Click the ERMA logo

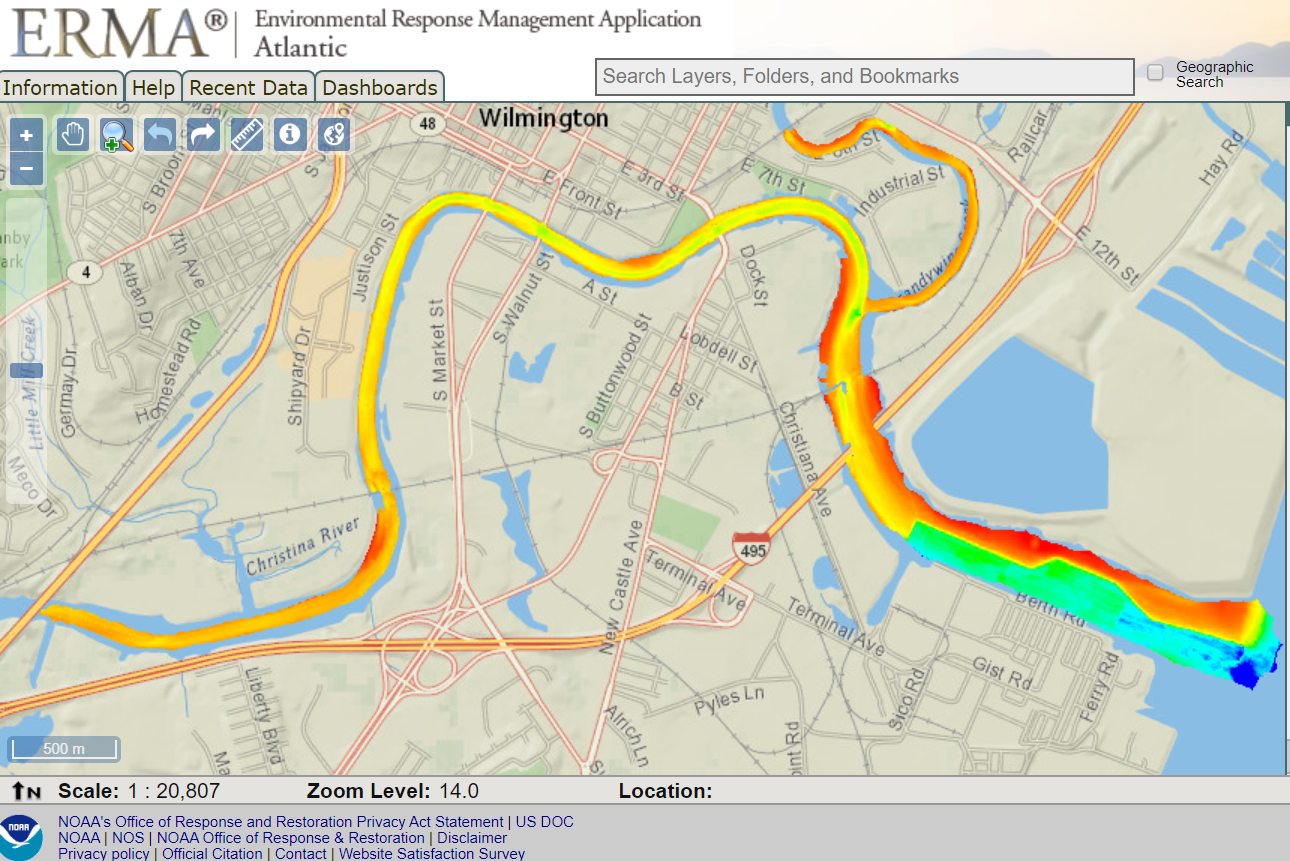click(118, 32)
